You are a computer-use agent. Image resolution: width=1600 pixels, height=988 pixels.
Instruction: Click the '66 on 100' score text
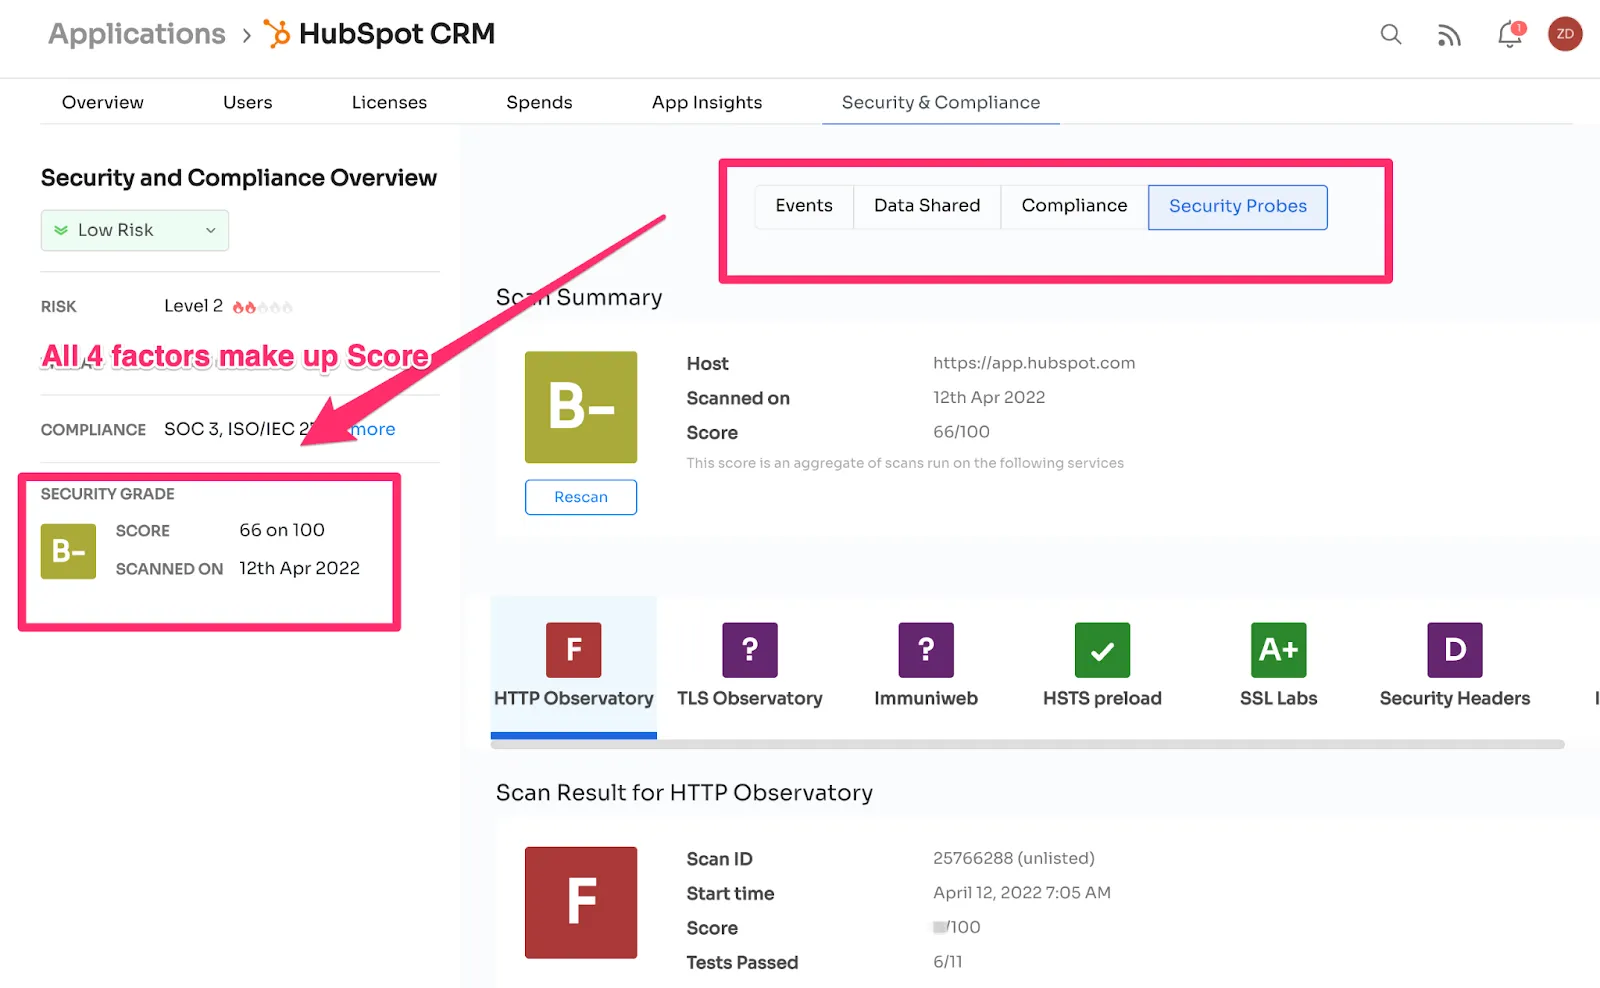tap(282, 530)
